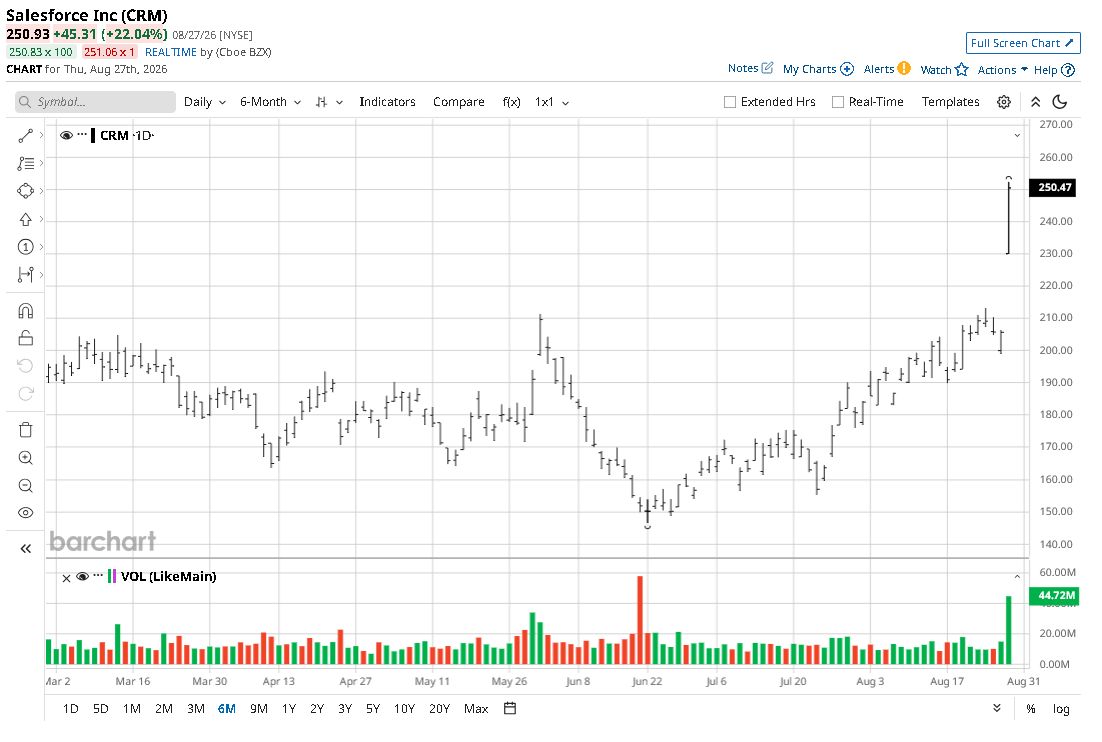Switch to percent scale
1102x742 pixels.
1030,708
